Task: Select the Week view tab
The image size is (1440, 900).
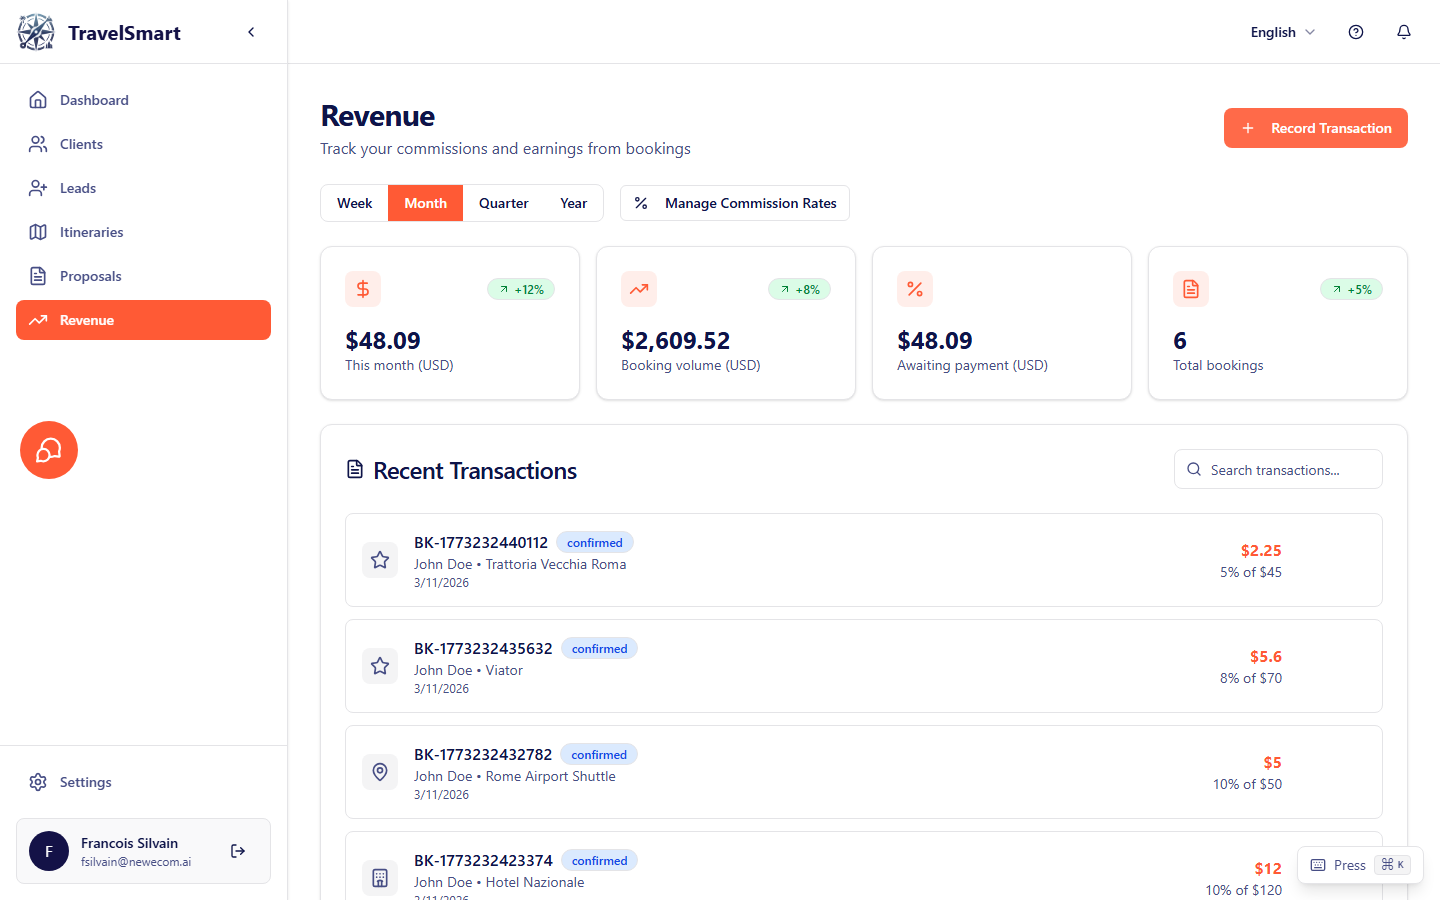Action: point(355,203)
